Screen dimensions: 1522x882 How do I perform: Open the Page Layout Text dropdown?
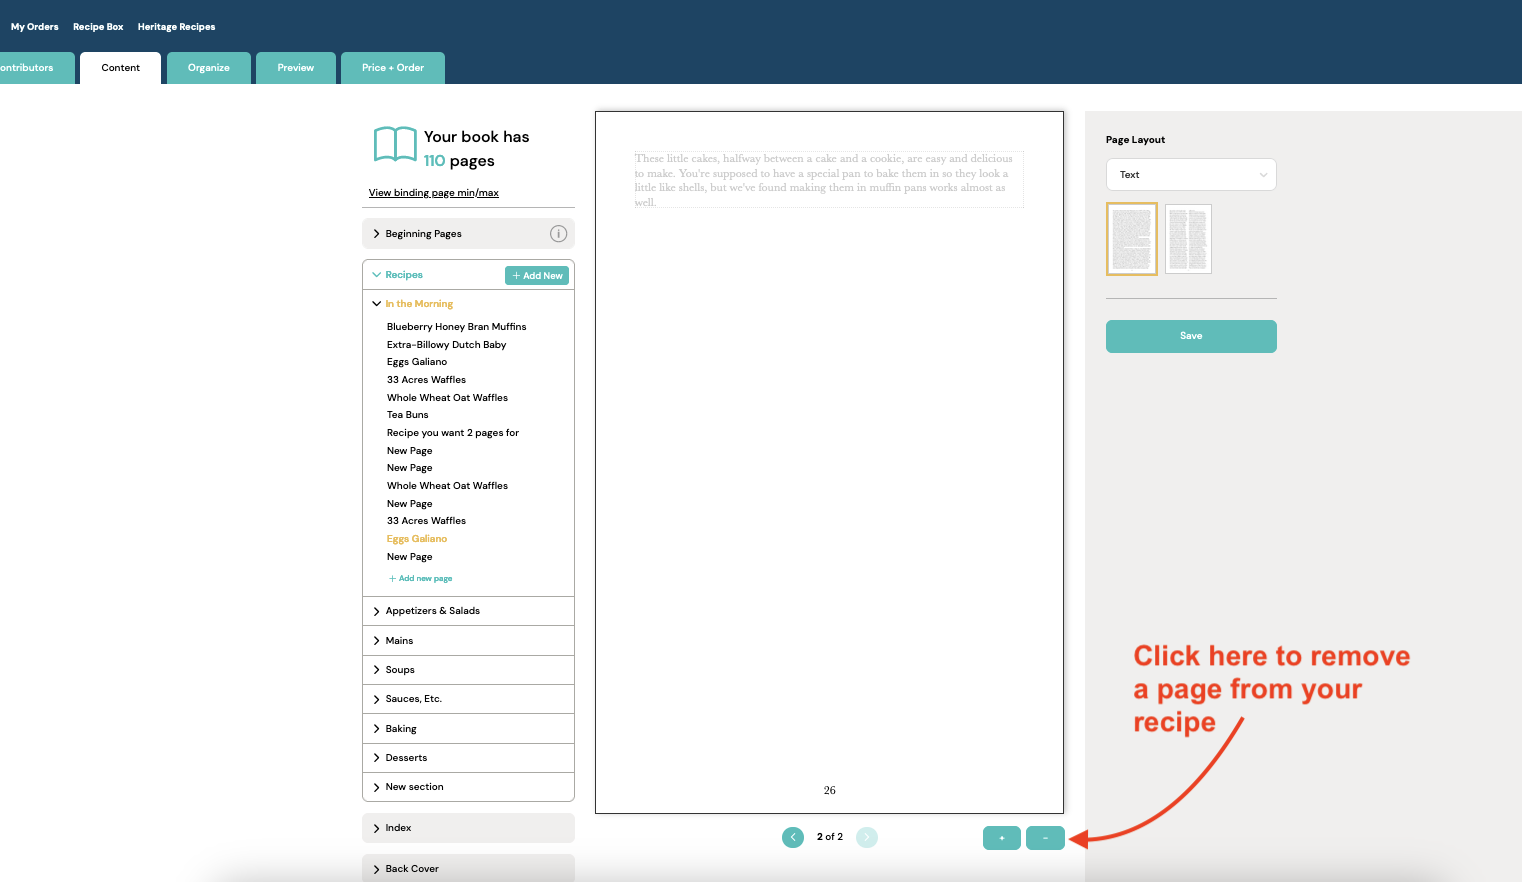pyautogui.click(x=1190, y=175)
